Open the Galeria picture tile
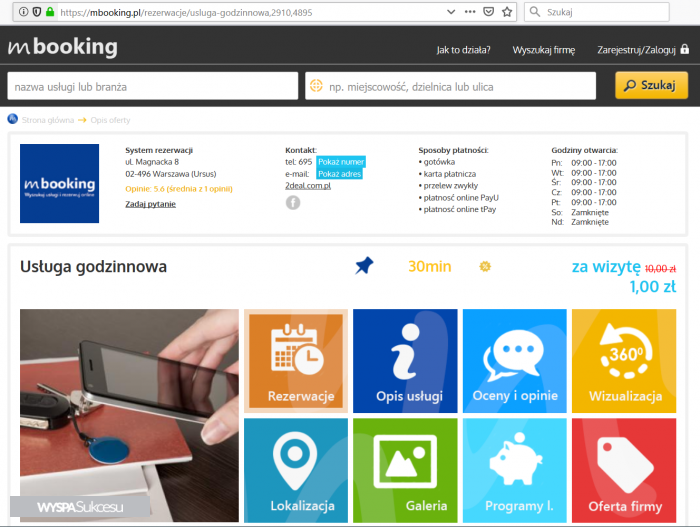Screen dimensions: 700x527 point(405,470)
